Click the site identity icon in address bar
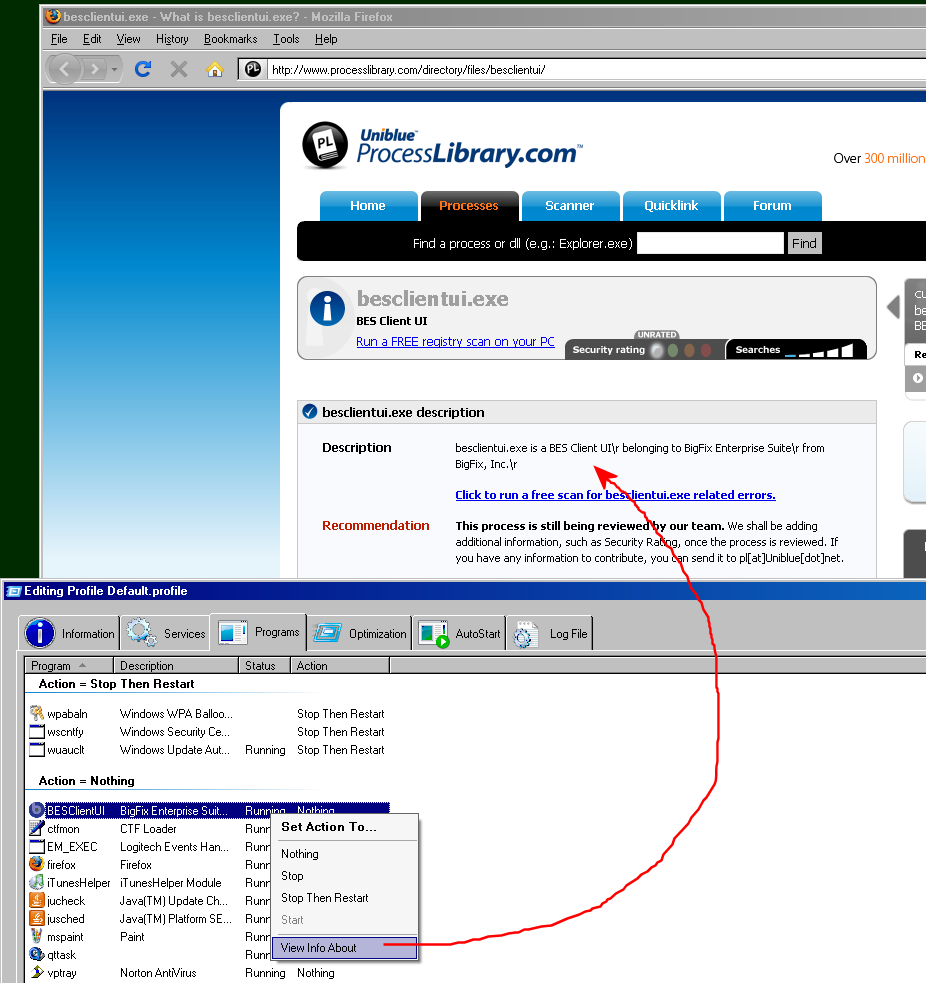This screenshot has width=926, height=983. point(253,69)
